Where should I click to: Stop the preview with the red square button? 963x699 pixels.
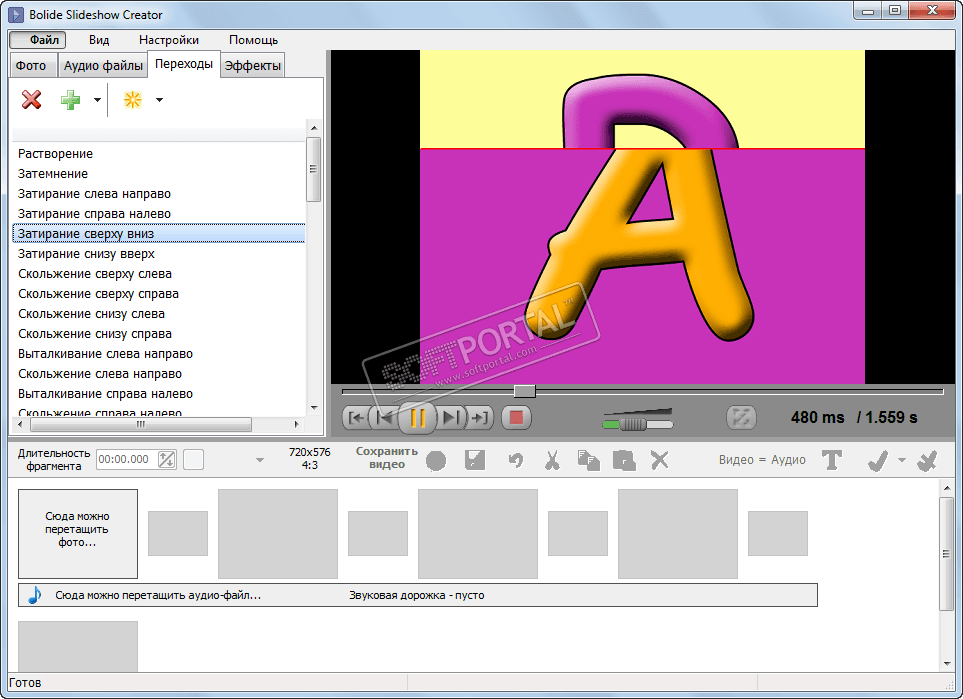pyautogui.click(x=517, y=418)
